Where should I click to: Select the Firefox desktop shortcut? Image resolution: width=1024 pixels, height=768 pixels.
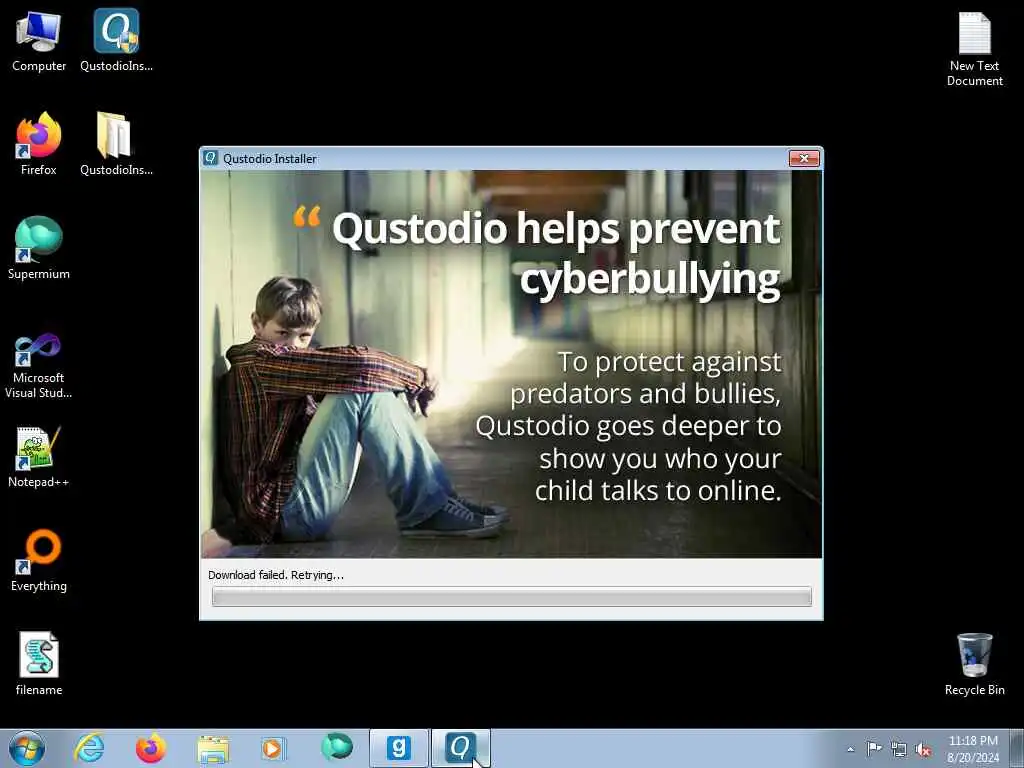coord(39,144)
